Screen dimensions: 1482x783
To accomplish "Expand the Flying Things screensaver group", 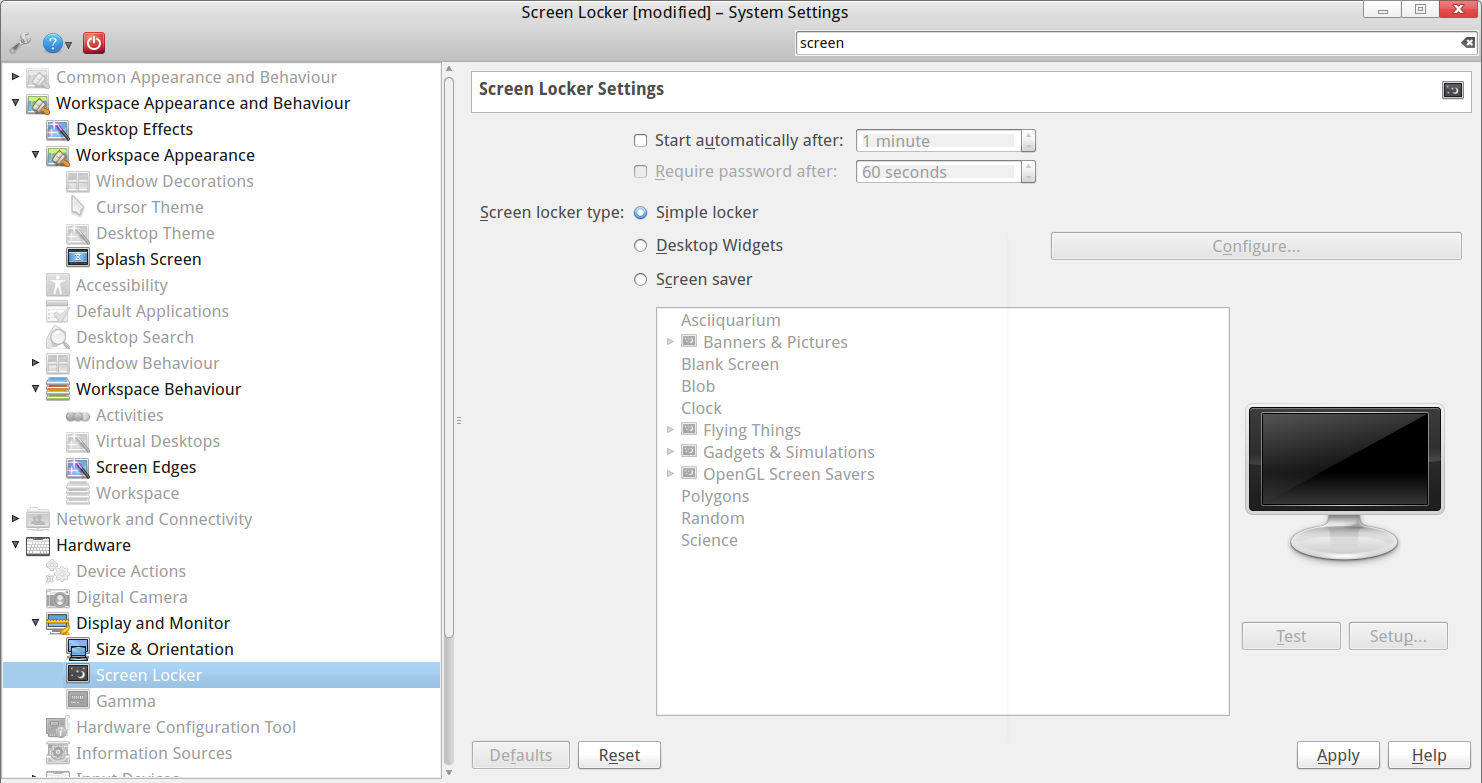I will [x=670, y=430].
